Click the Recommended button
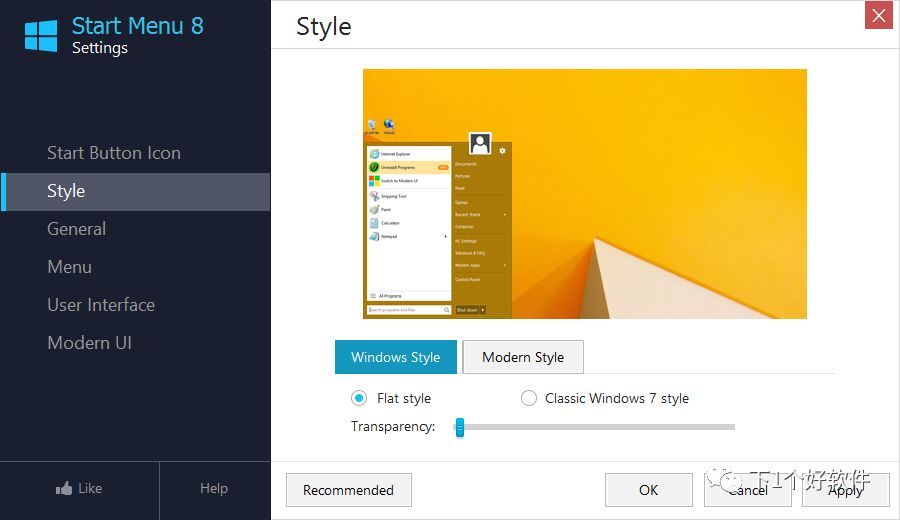 [348, 490]
